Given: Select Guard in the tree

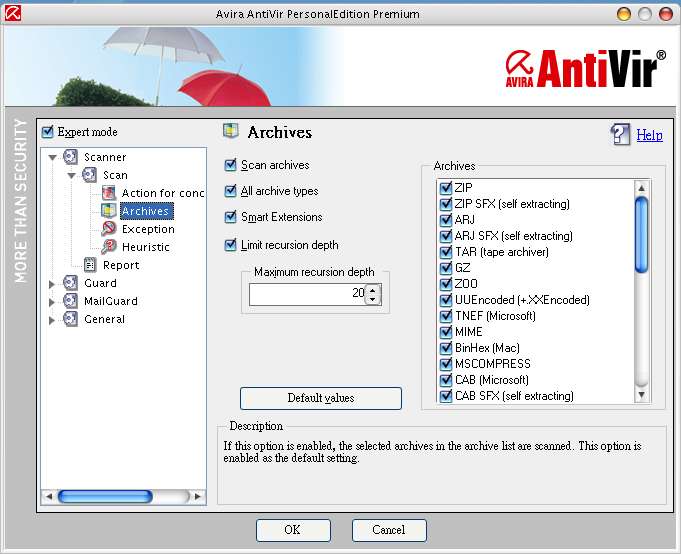Looking at the screenshot, I should click(100, 283).
